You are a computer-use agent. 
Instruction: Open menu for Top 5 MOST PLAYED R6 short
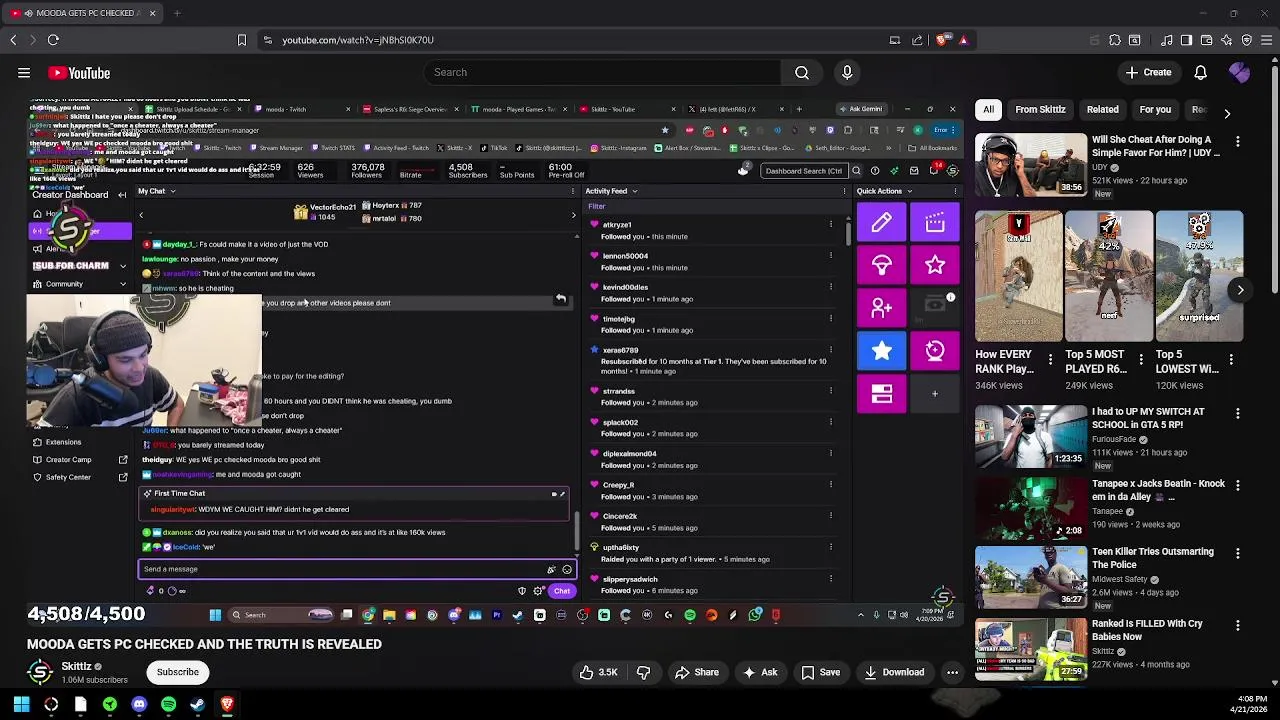1141,359
